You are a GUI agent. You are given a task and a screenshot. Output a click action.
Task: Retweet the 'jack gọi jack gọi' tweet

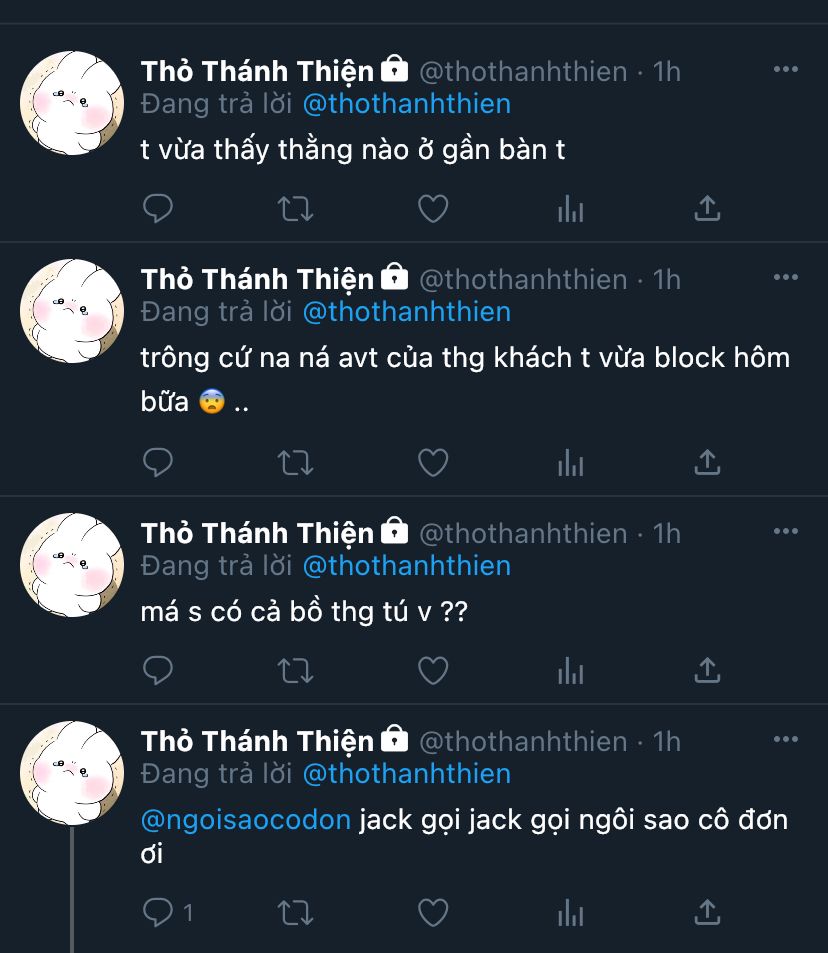(x=295, y=912)
